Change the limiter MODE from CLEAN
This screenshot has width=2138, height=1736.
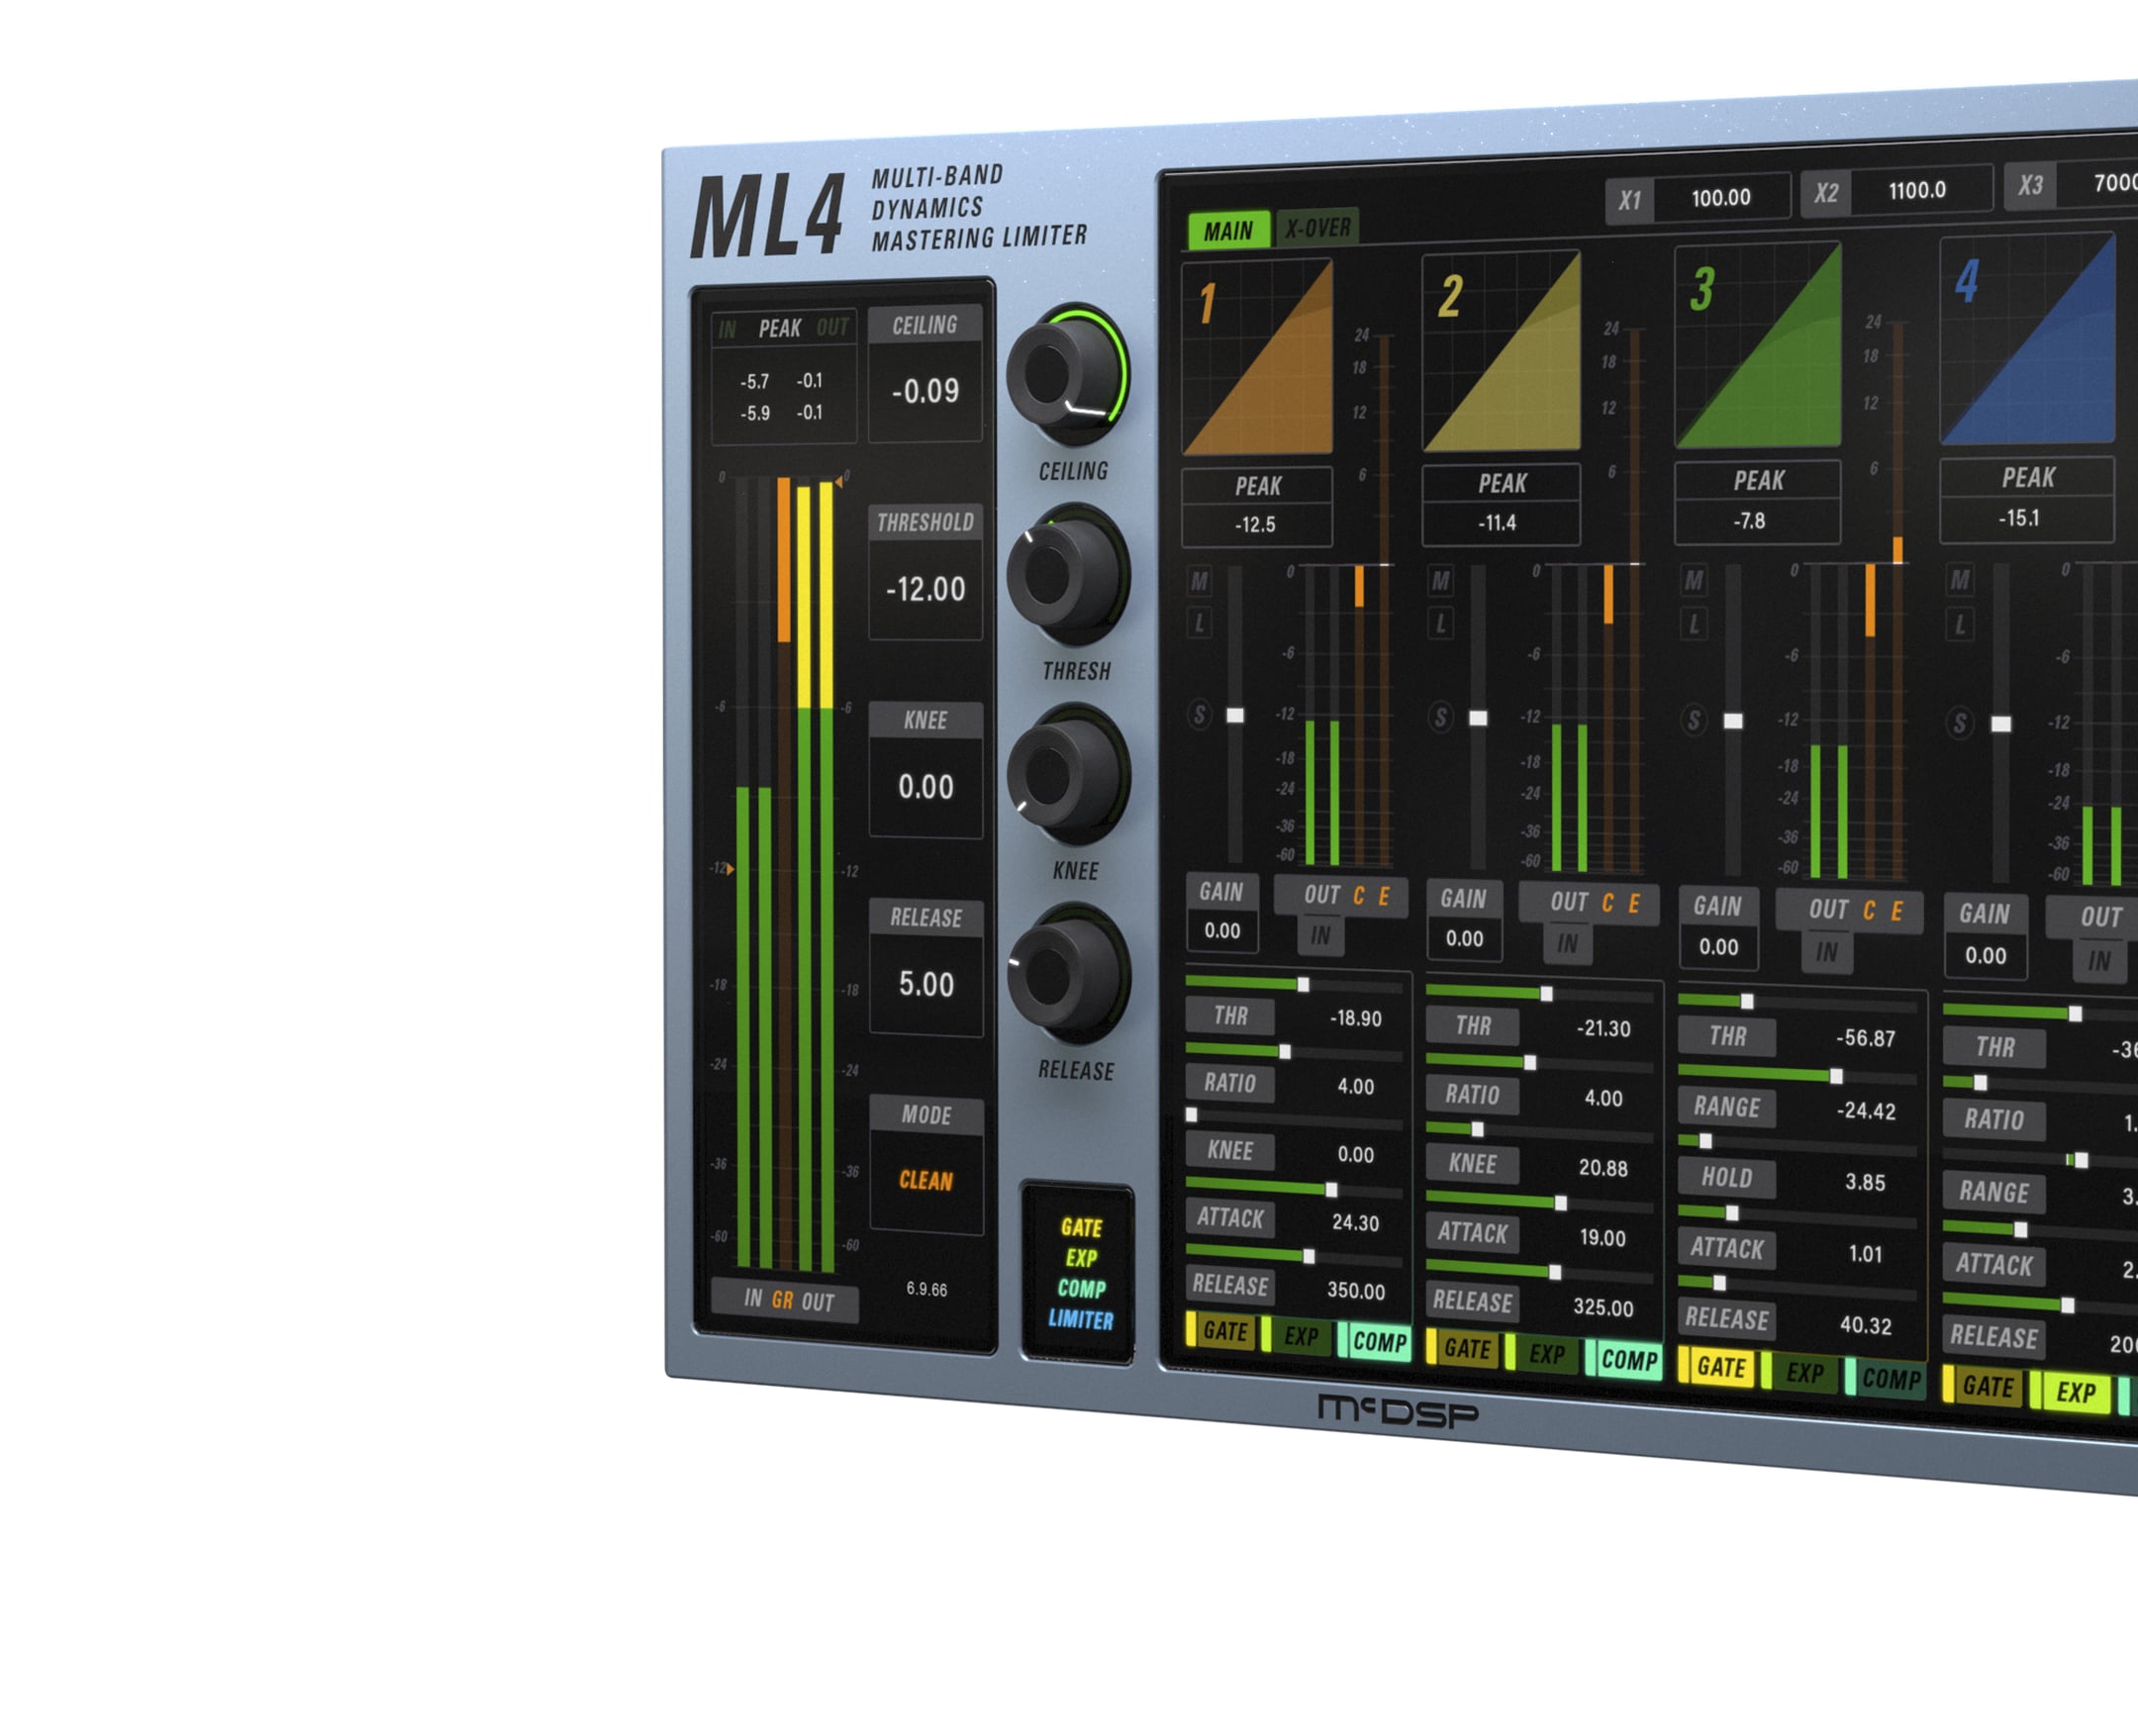926,1180
